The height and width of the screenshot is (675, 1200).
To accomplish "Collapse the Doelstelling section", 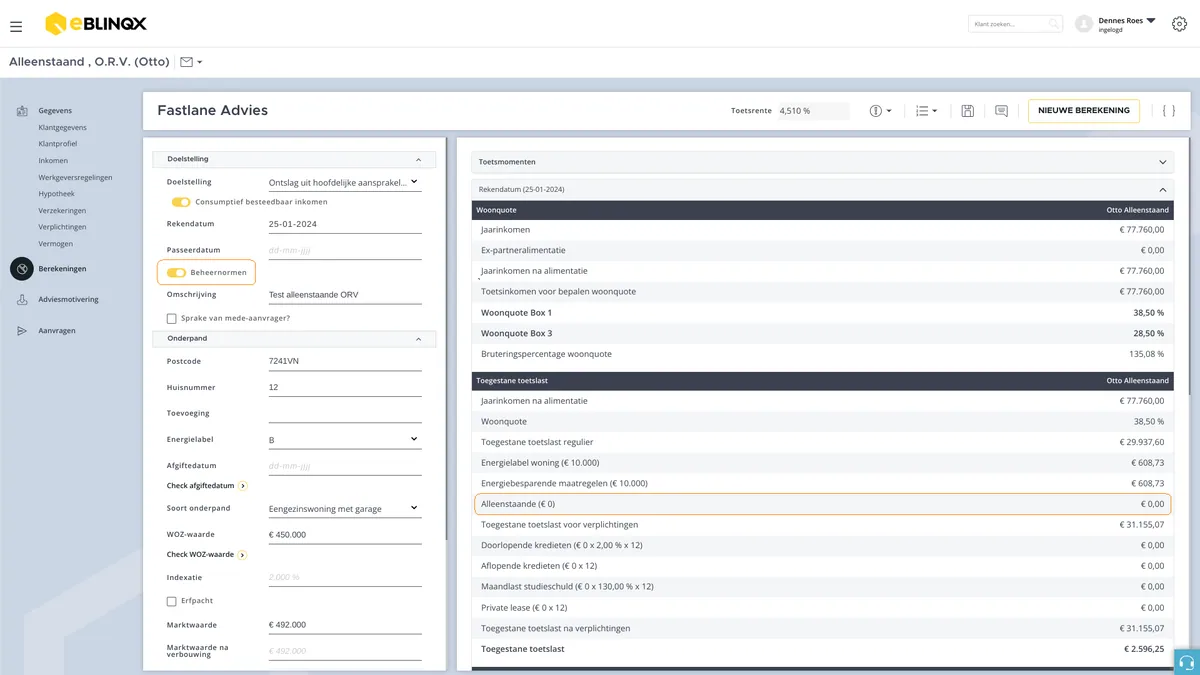I will (418, 159).
